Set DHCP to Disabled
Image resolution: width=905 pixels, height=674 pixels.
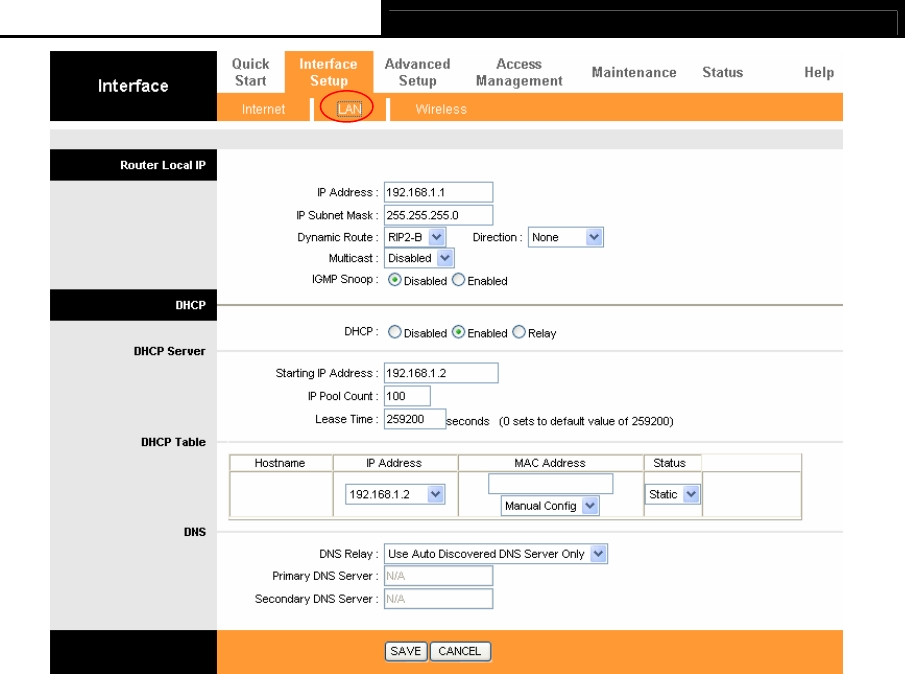tap(395, 333)
